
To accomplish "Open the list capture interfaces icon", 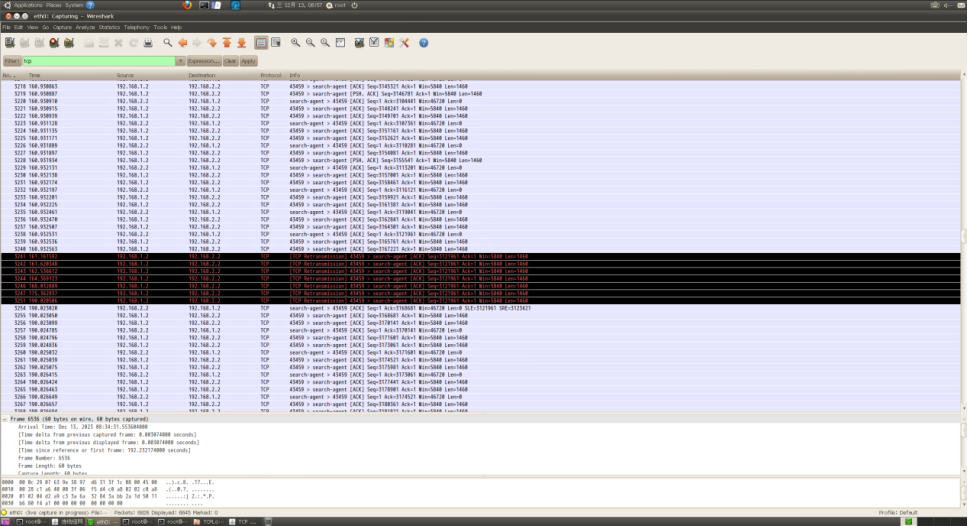I will click(x=9, y=43).
